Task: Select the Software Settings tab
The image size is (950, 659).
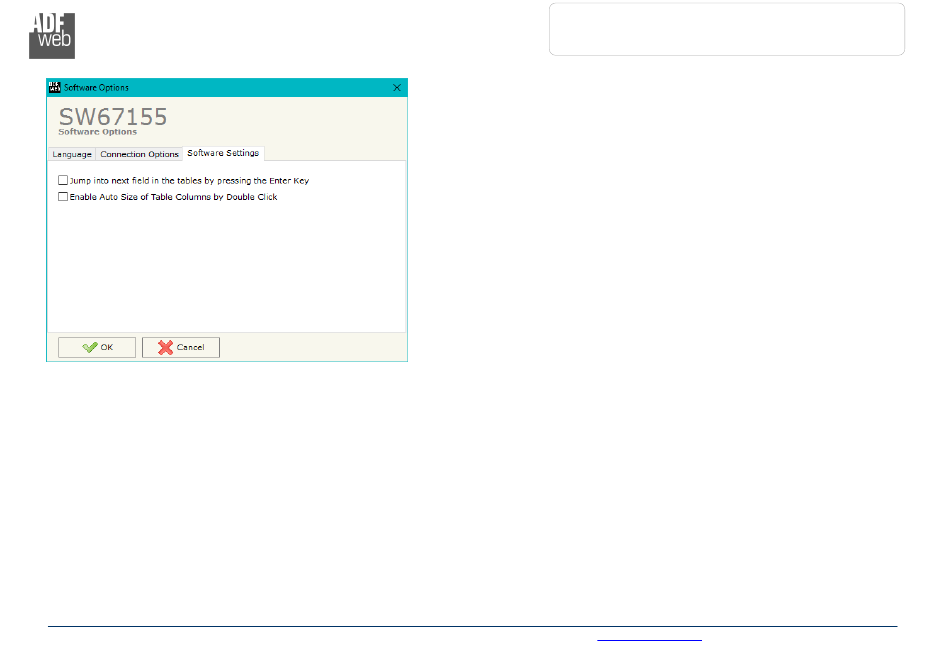Action: (223, 153)
